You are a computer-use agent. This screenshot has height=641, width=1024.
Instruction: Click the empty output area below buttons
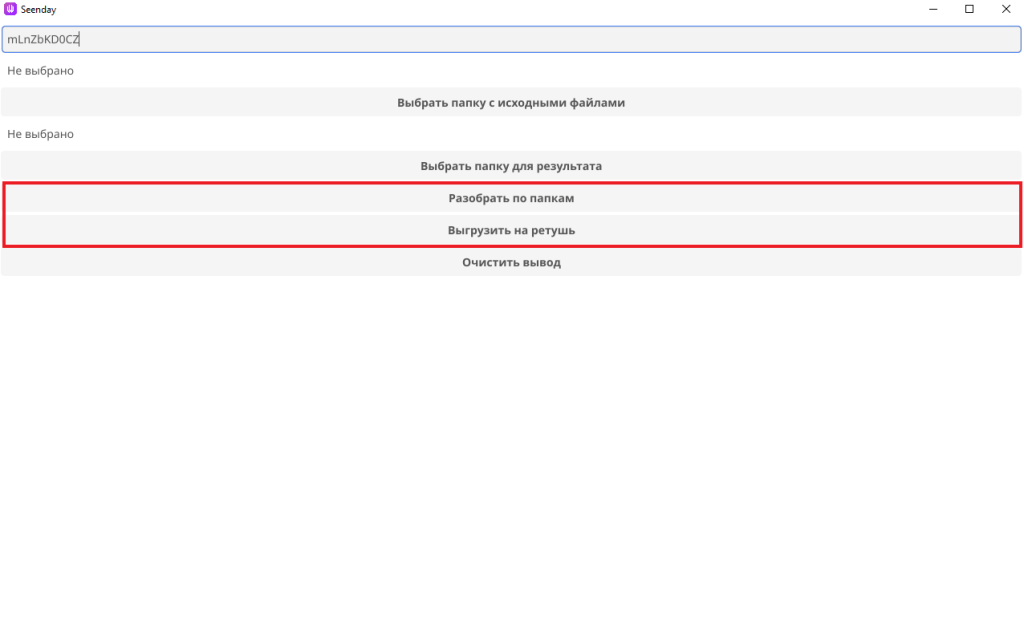click(511, 450)
